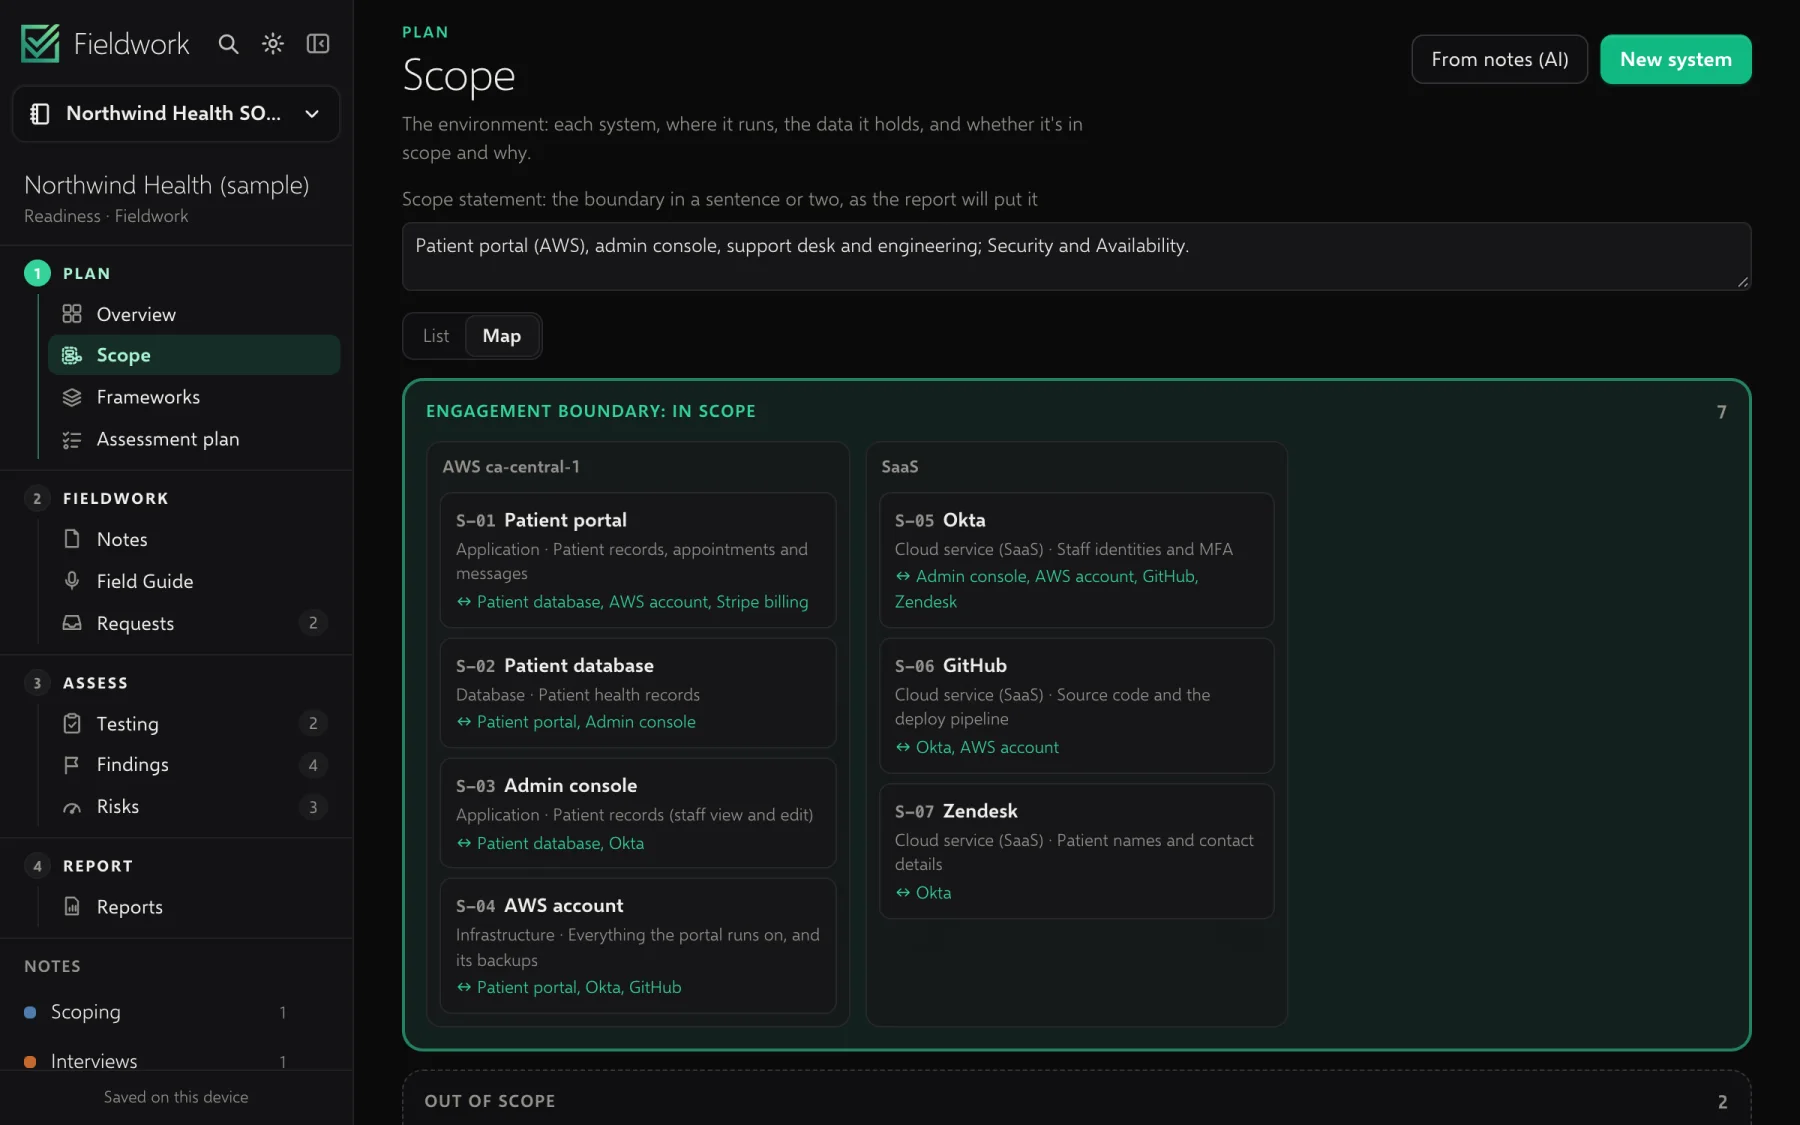
Task: Open S-02 Patient database card
Action: tap(637, 693)
